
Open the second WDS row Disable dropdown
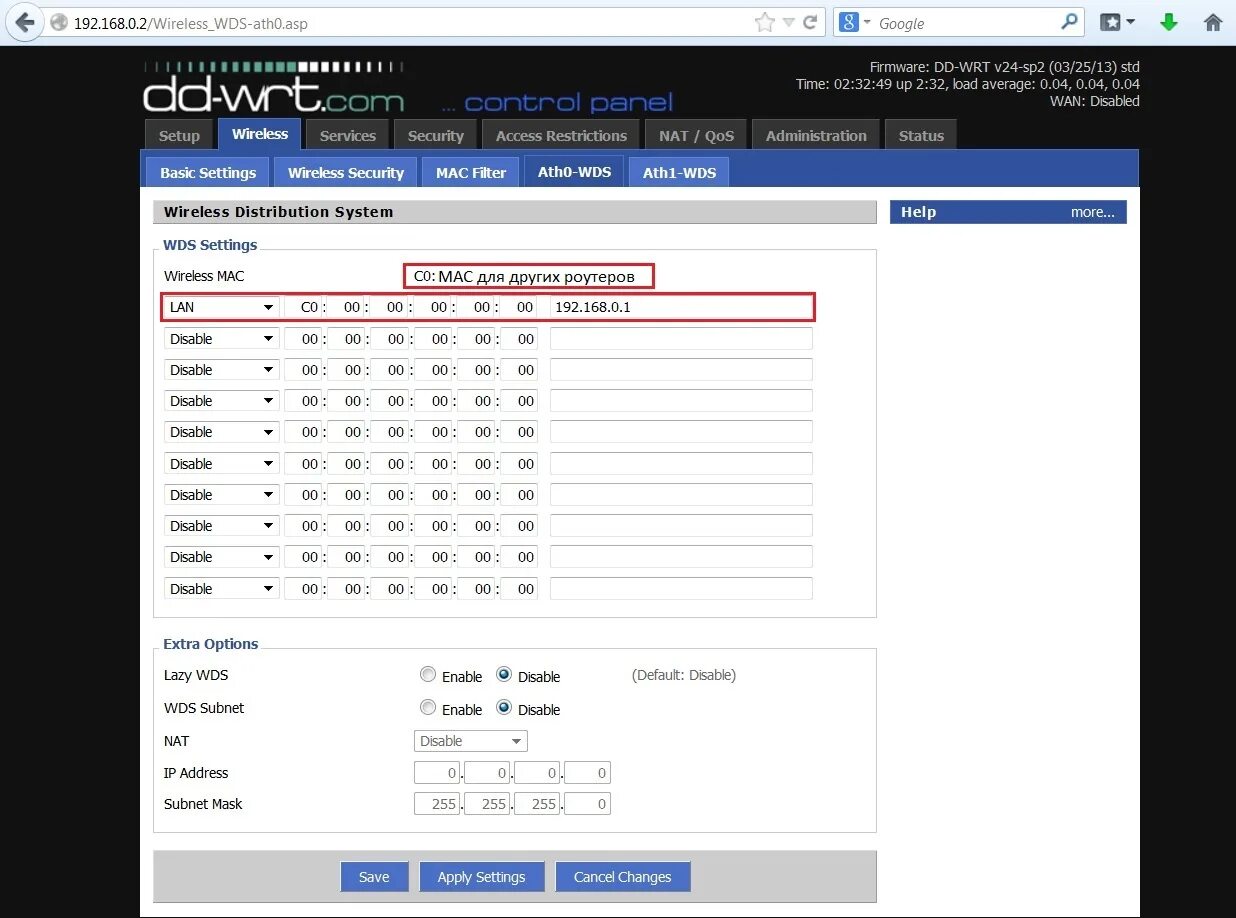point(221,339)
